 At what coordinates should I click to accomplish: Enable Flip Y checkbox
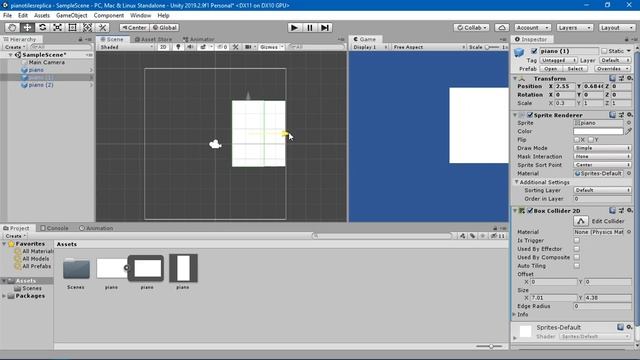coord(591,140)
